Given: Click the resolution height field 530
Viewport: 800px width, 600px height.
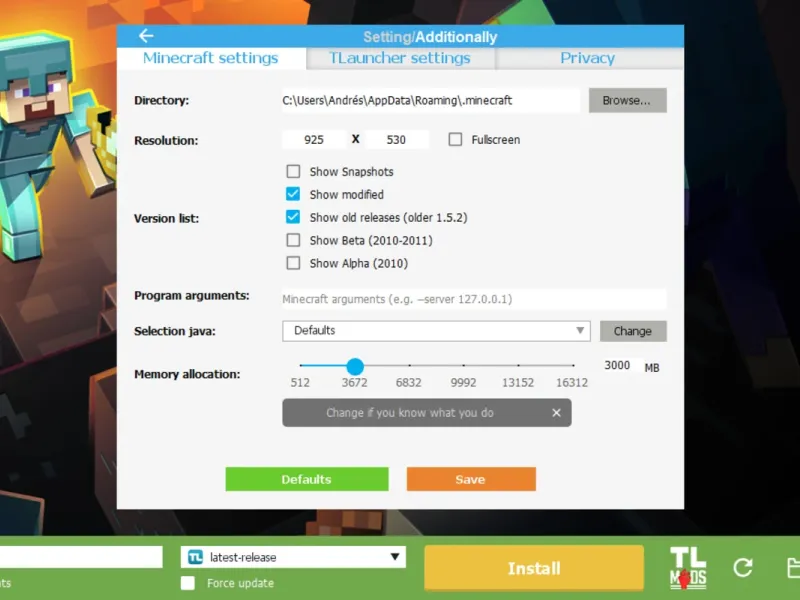Looking at the screenshot, I should (x=396, y=139).
